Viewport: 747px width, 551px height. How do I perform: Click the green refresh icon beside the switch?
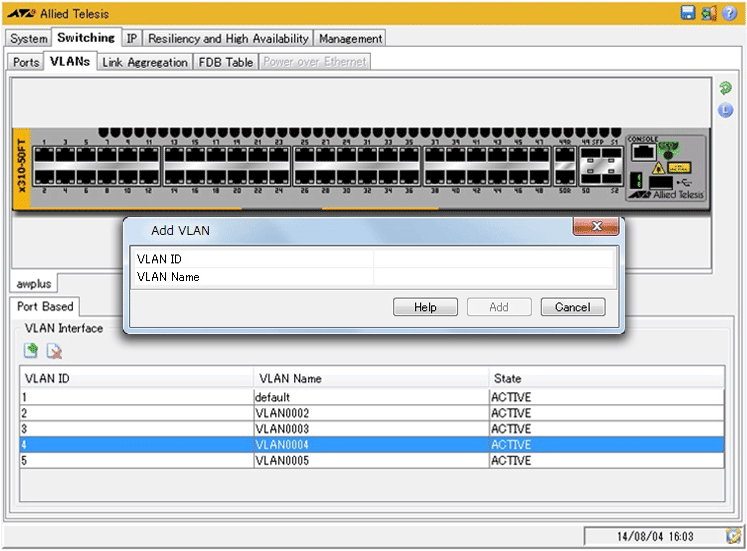tap(725, 89)
